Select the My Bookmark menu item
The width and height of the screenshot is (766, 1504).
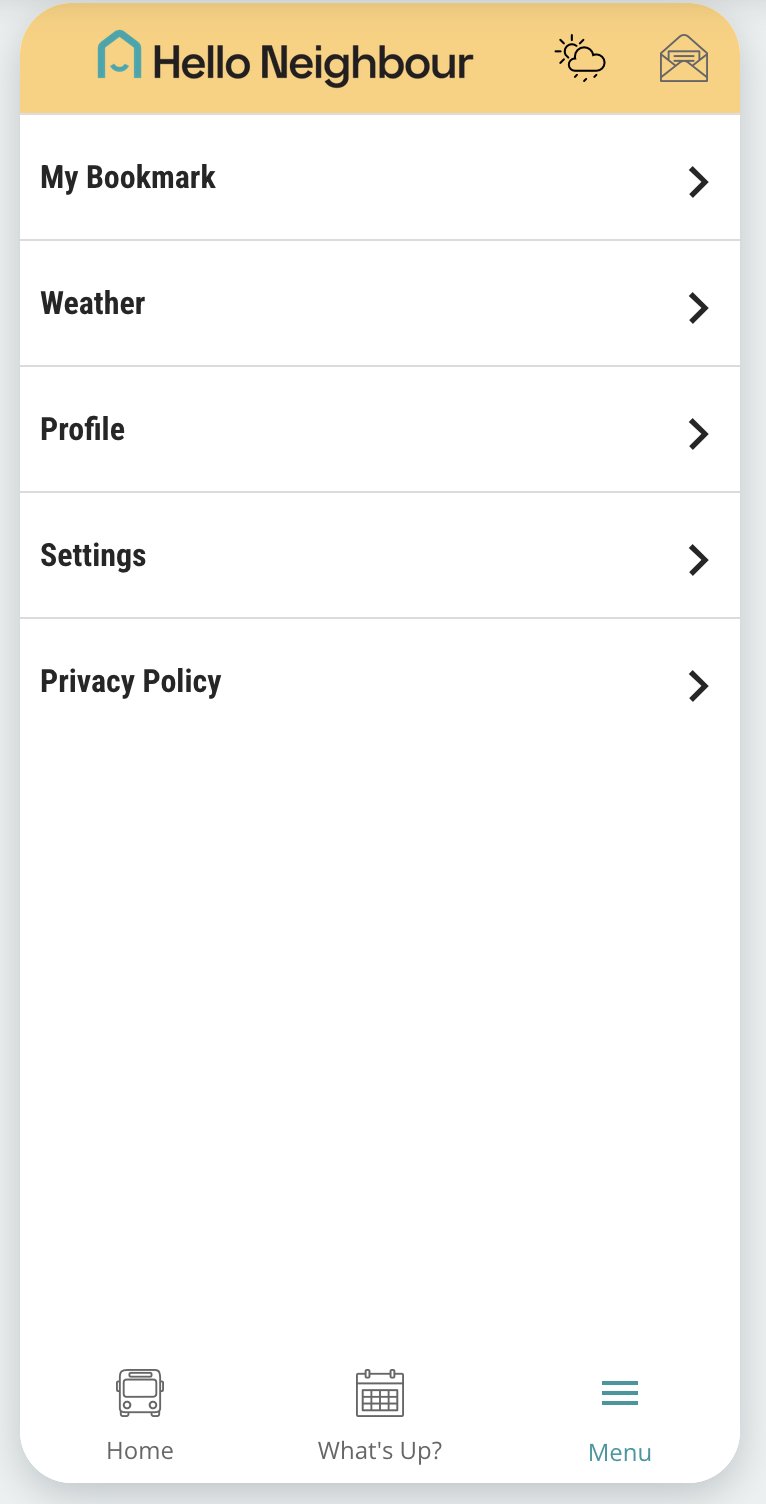click(x=128, y=178)
